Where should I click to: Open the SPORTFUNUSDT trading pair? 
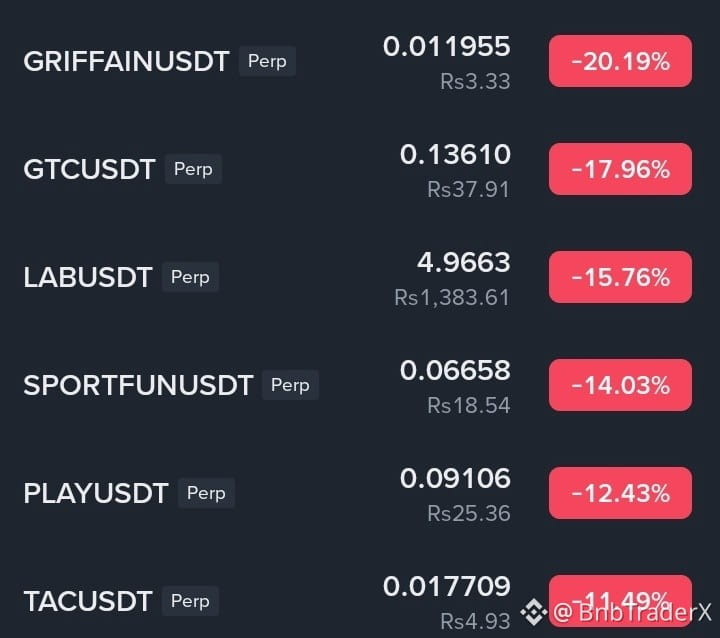coord(138,385)
